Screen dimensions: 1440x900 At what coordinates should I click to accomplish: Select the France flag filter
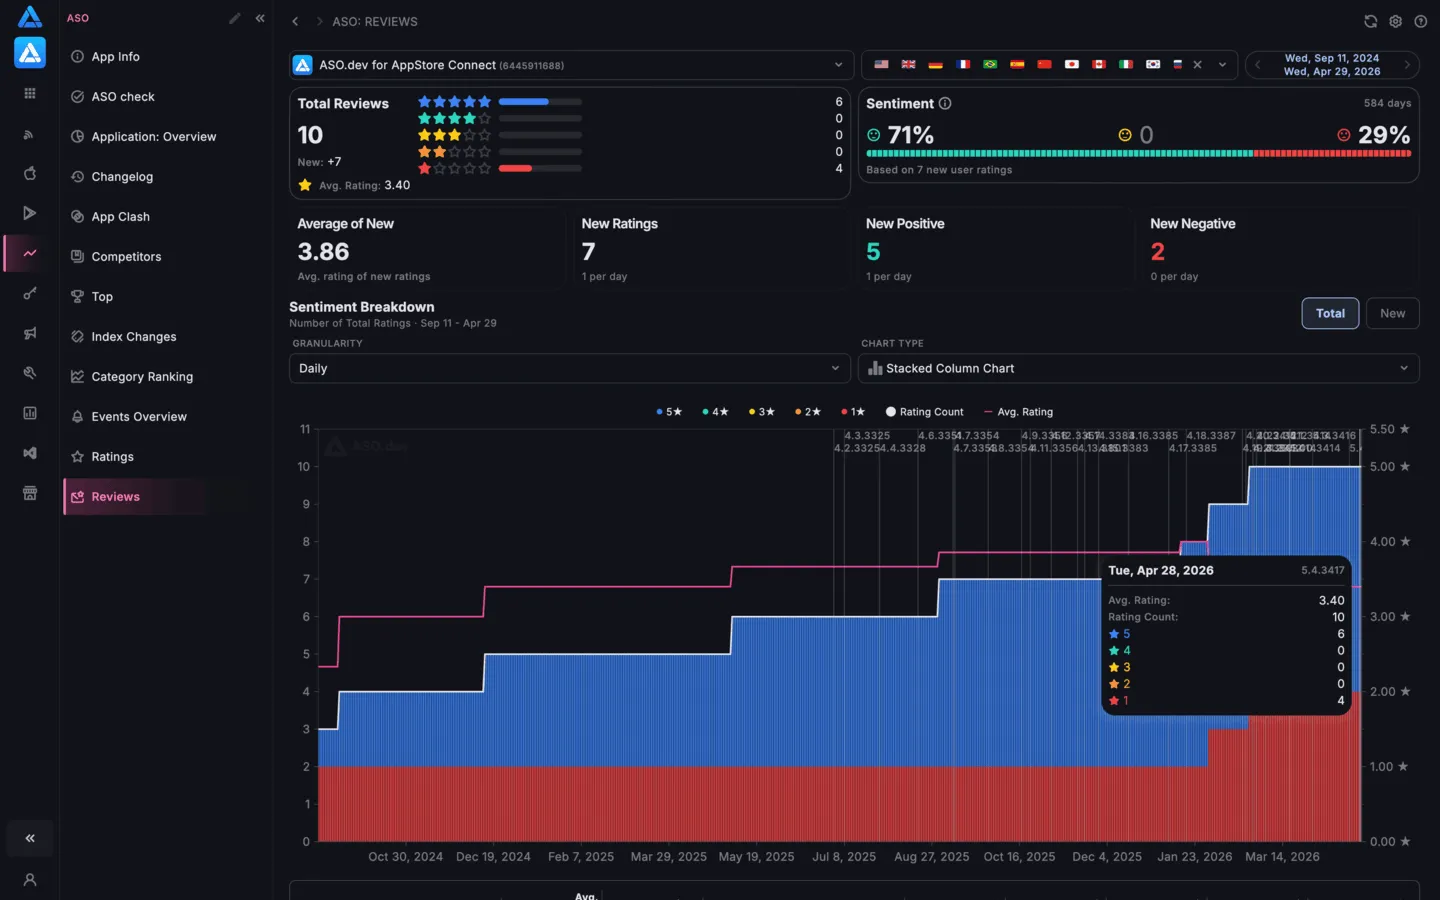[x=963, y=65]
